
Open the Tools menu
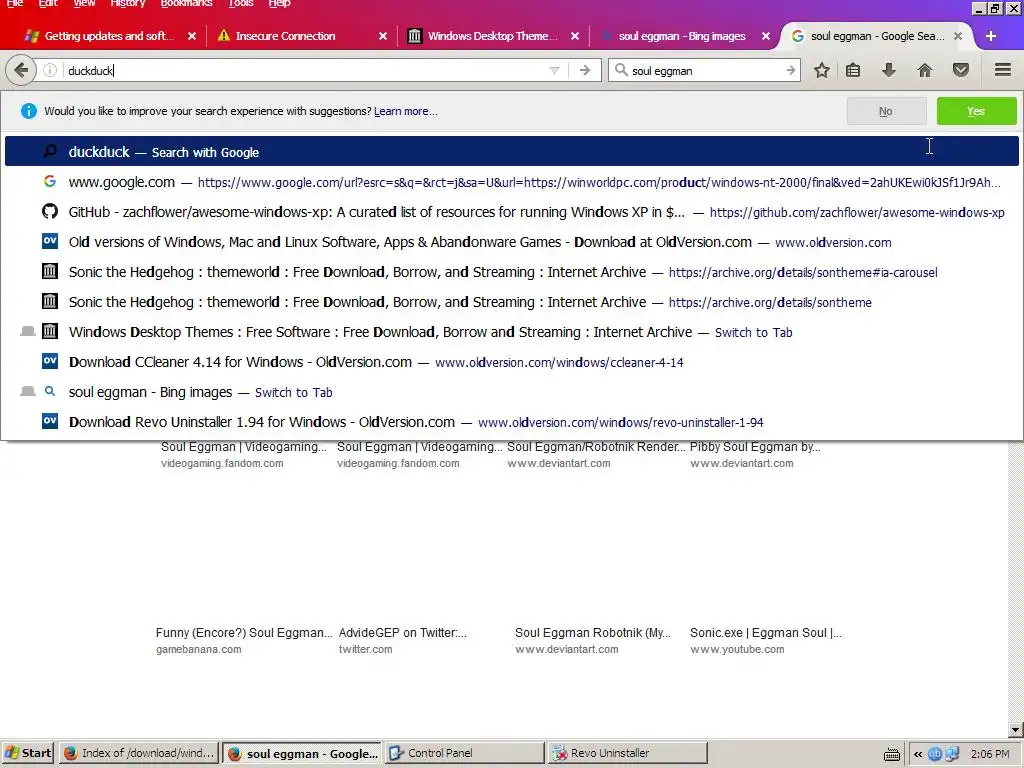(241, 3)
